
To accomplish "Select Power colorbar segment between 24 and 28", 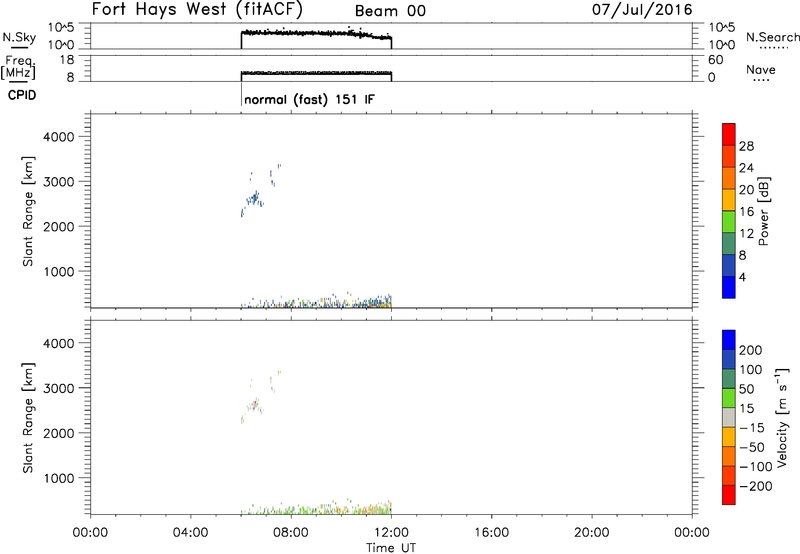I will (729, 157).
